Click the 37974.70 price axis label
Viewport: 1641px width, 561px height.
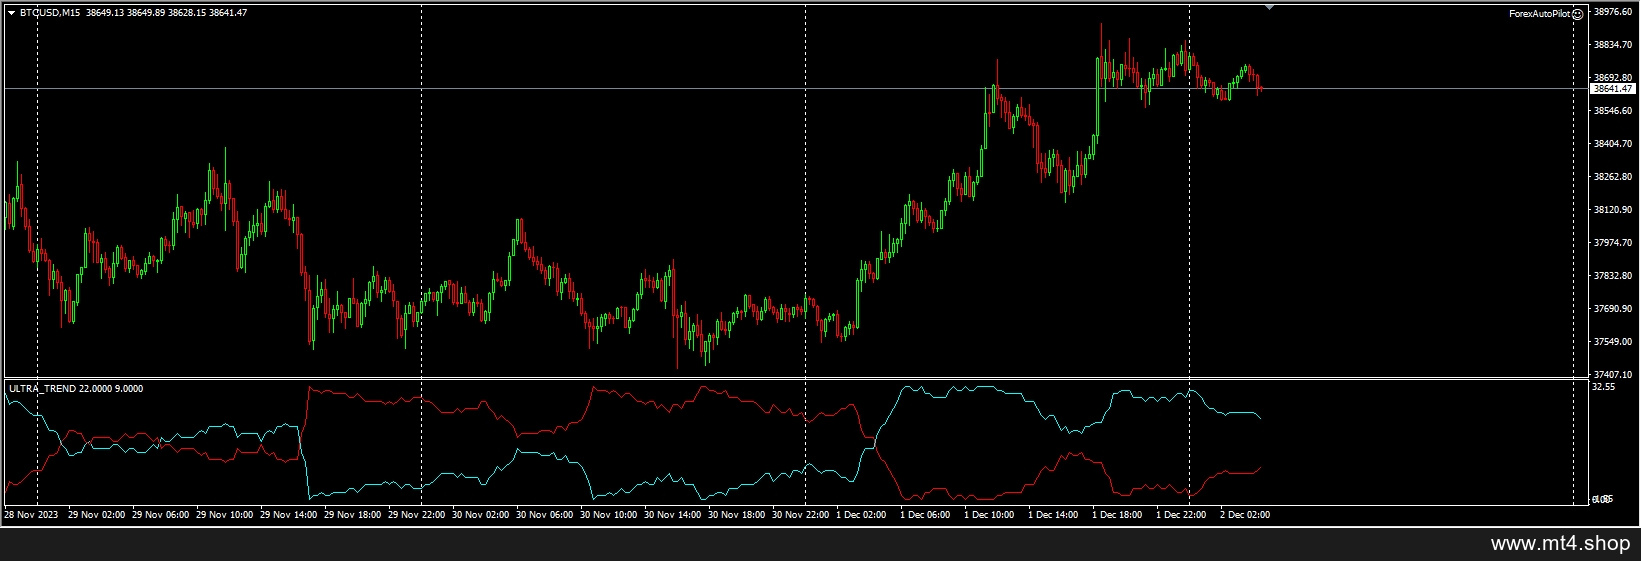[x=1612, y=243]
